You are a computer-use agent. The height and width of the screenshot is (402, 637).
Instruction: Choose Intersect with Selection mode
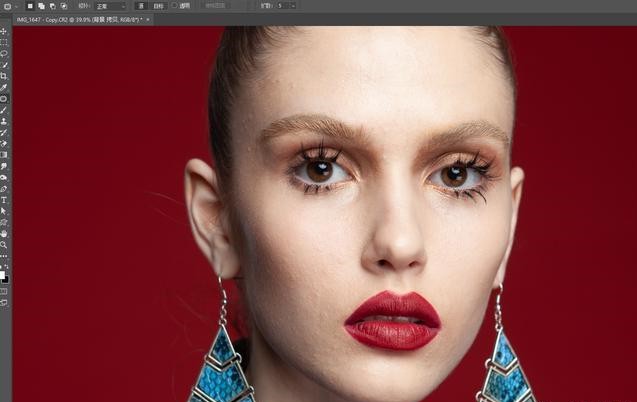(x=64, y=6)
